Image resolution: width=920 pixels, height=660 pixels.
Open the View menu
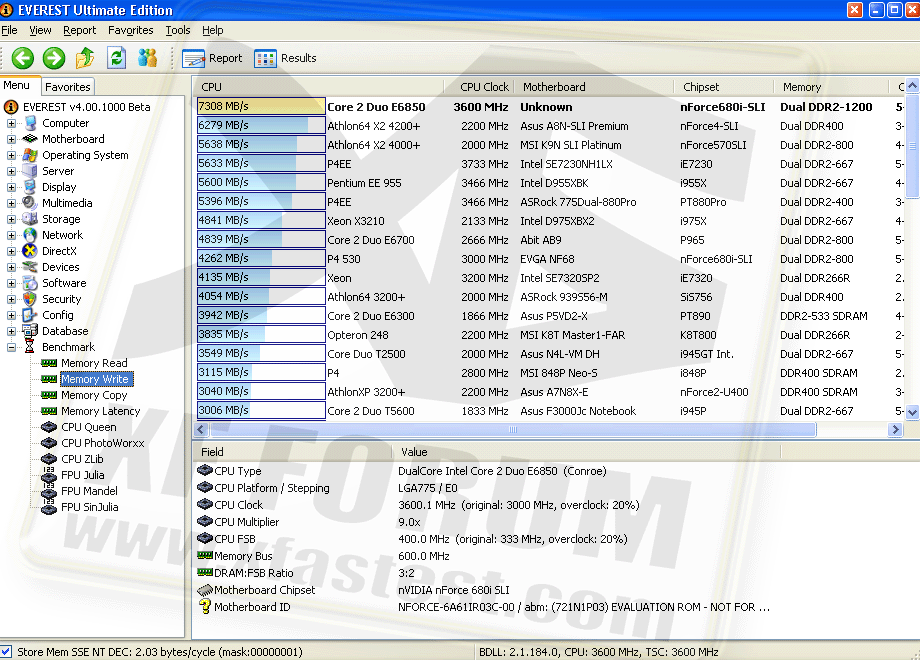pyautogui.click(x=40, y=30)
